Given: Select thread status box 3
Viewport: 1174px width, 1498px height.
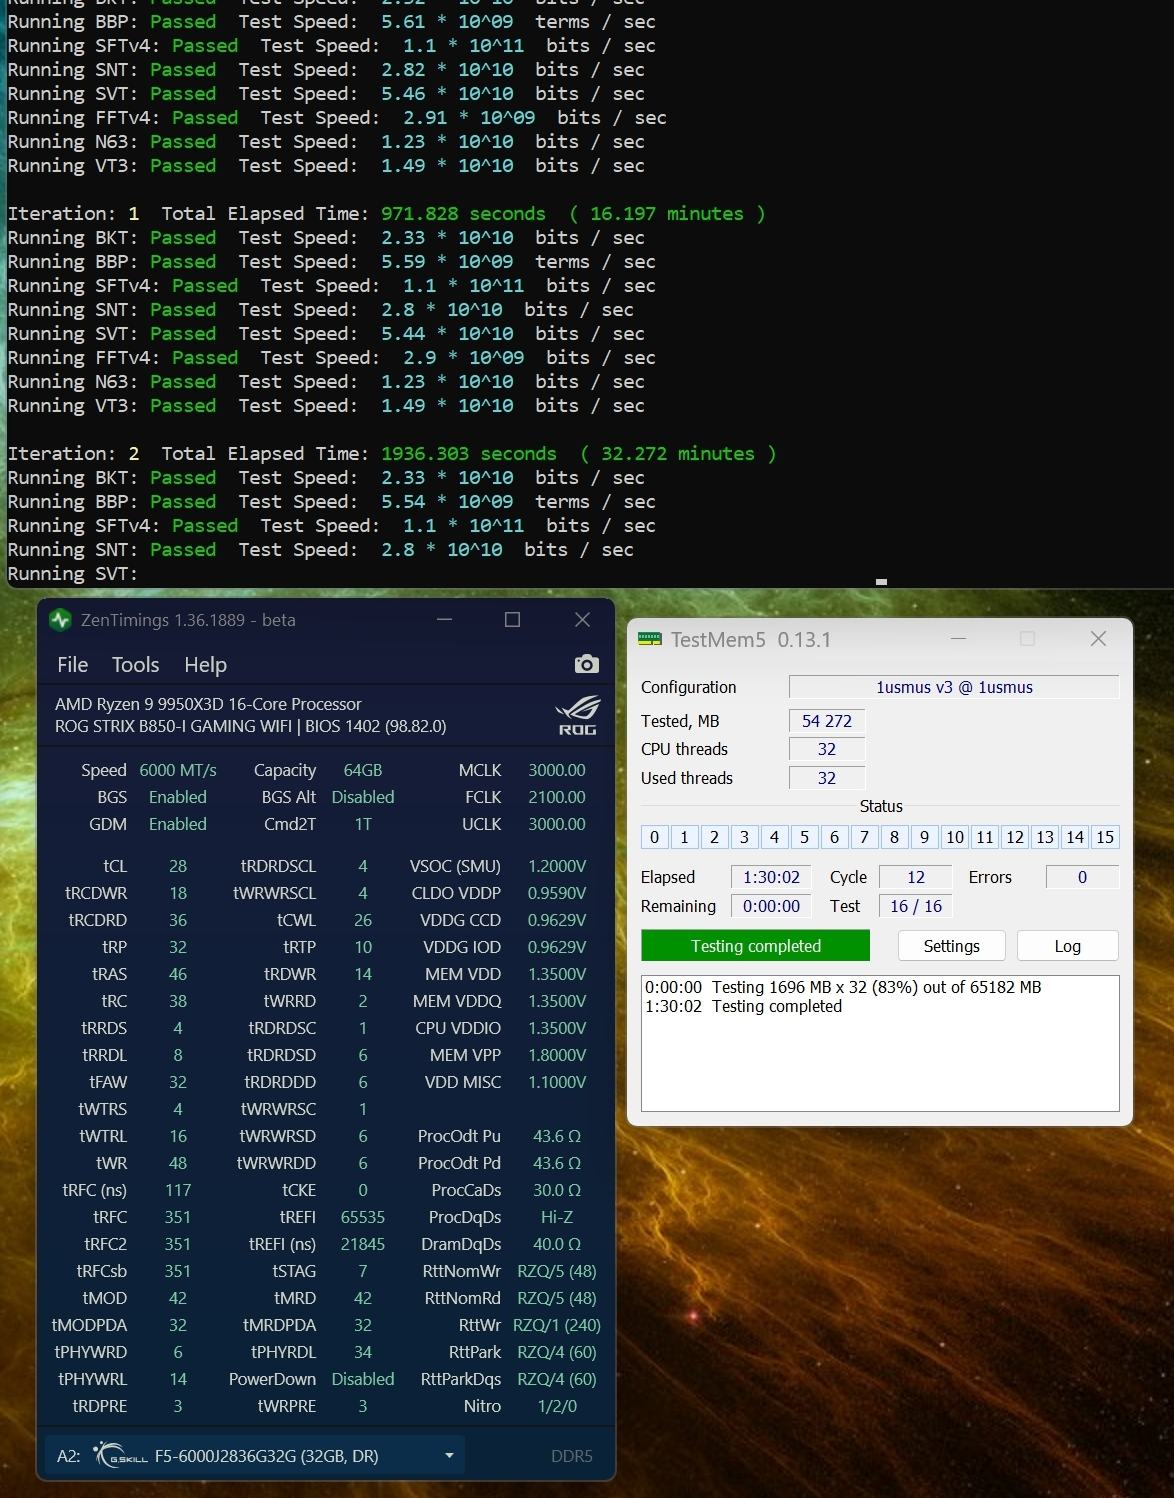Looking at the screenshot, I should [x=744, y=837].
